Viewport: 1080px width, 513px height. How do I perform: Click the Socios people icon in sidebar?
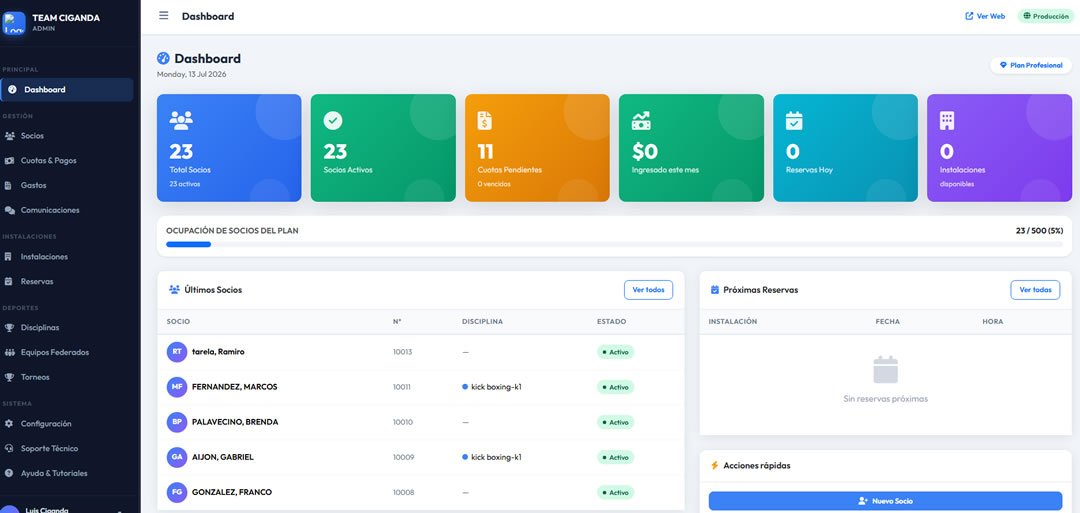click(10, 136)
